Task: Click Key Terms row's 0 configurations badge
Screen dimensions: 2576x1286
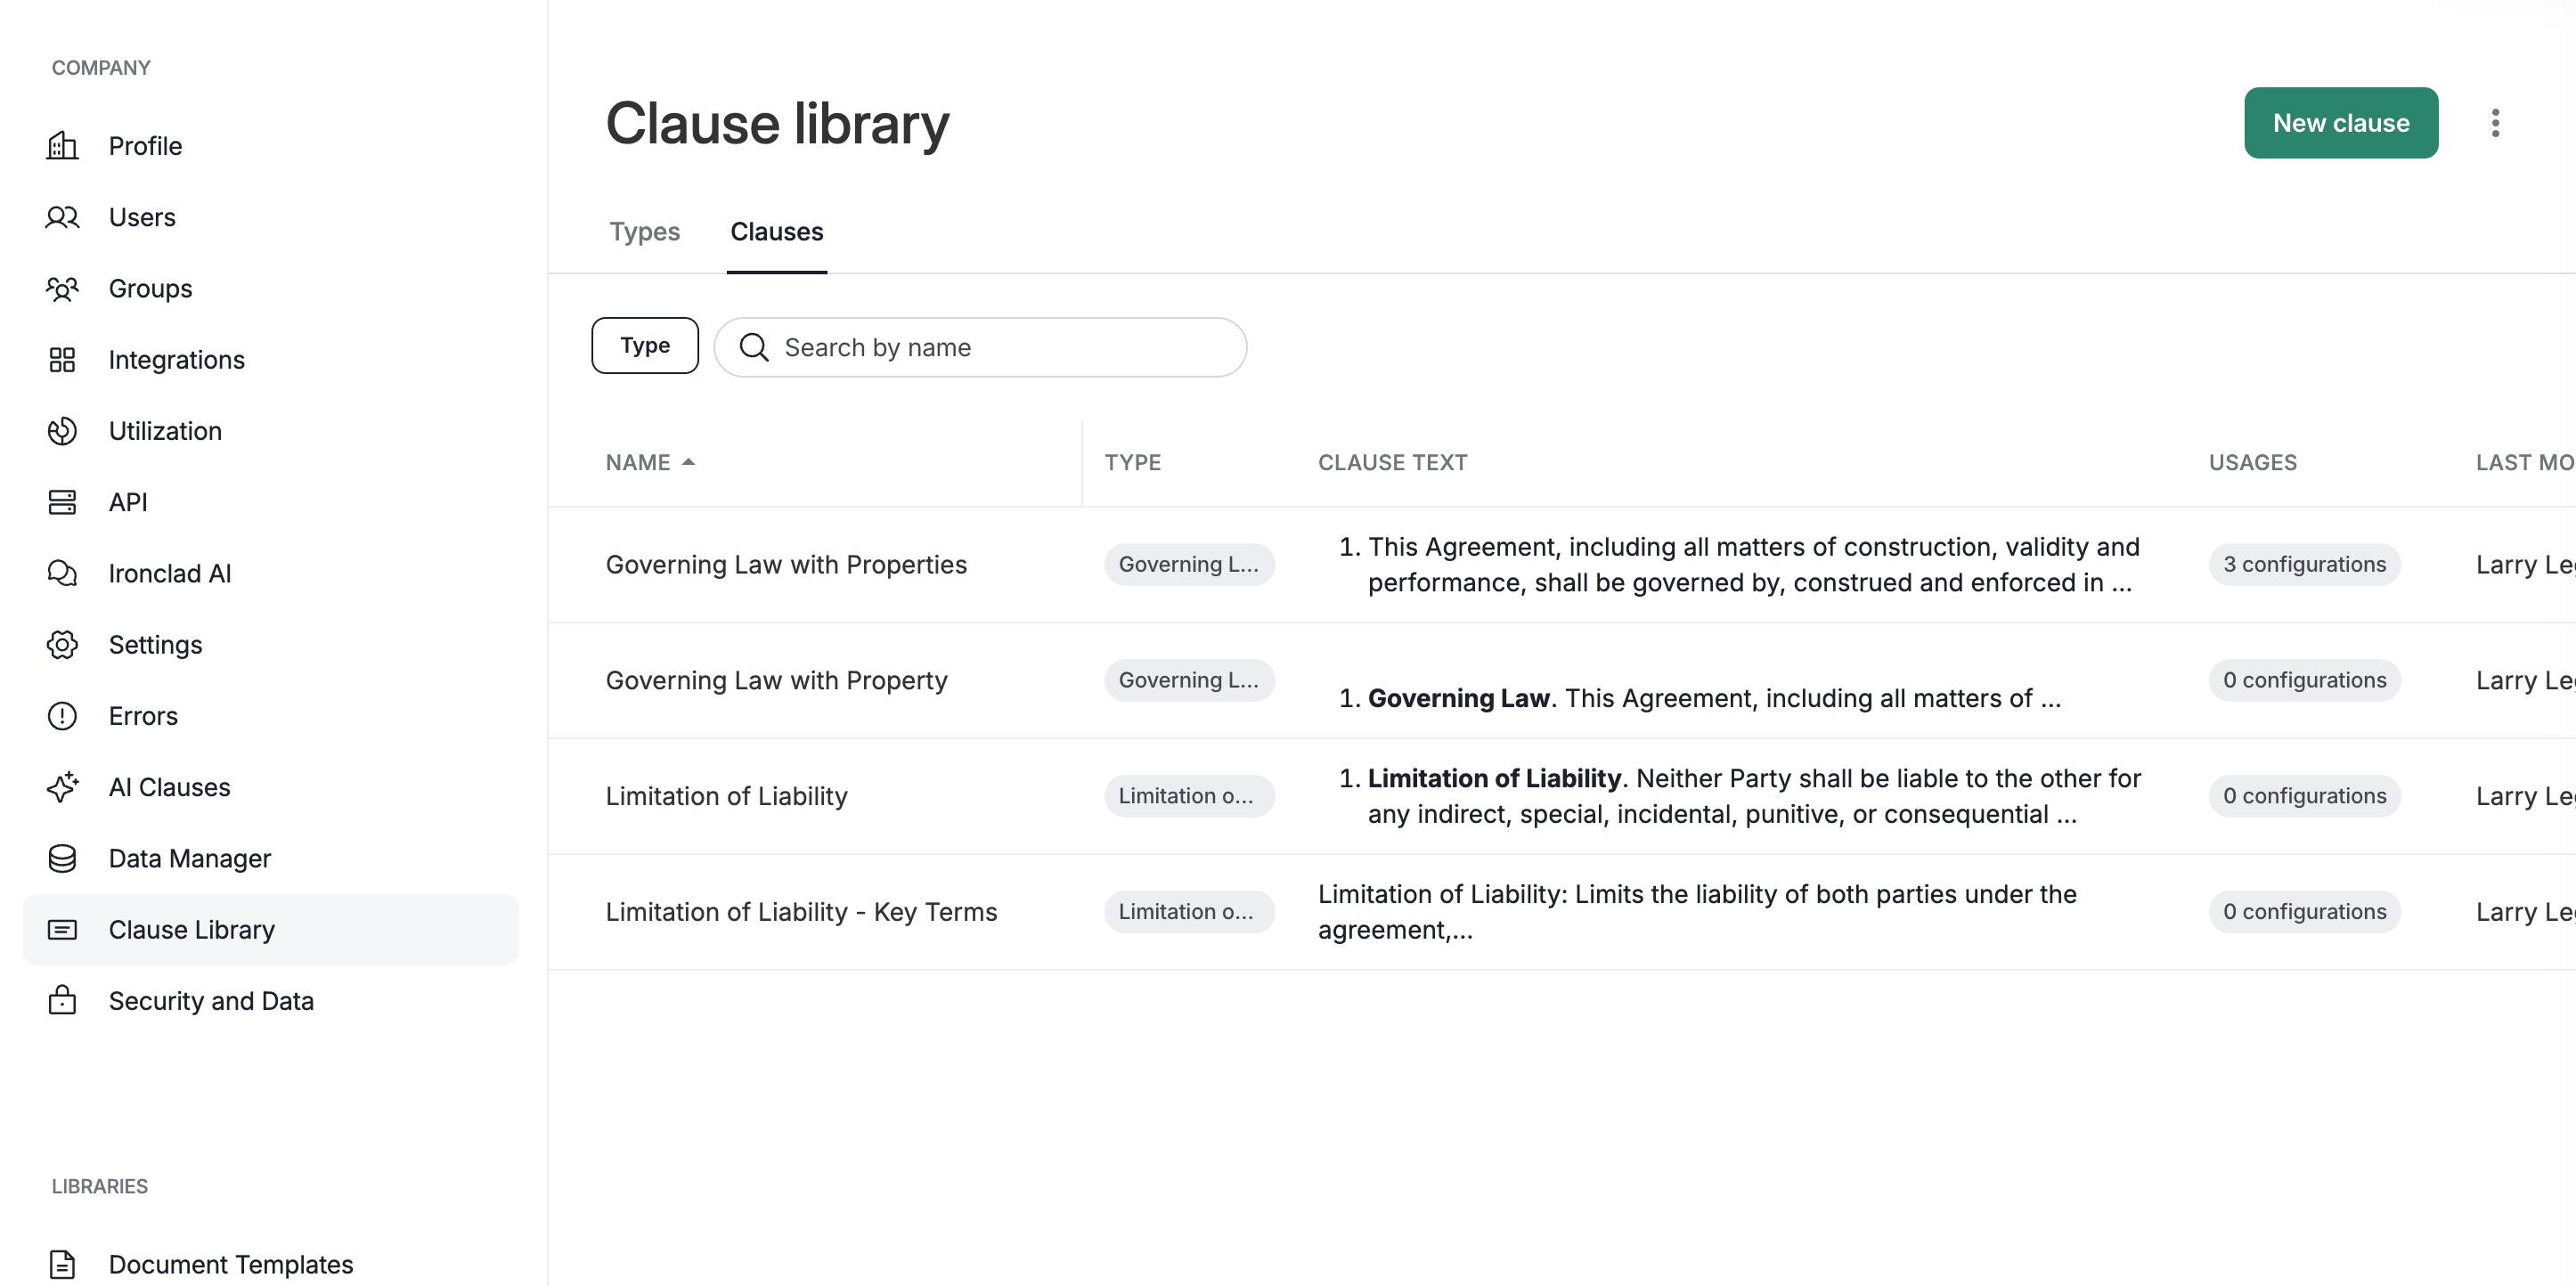Action: [x=2304, y=912]
